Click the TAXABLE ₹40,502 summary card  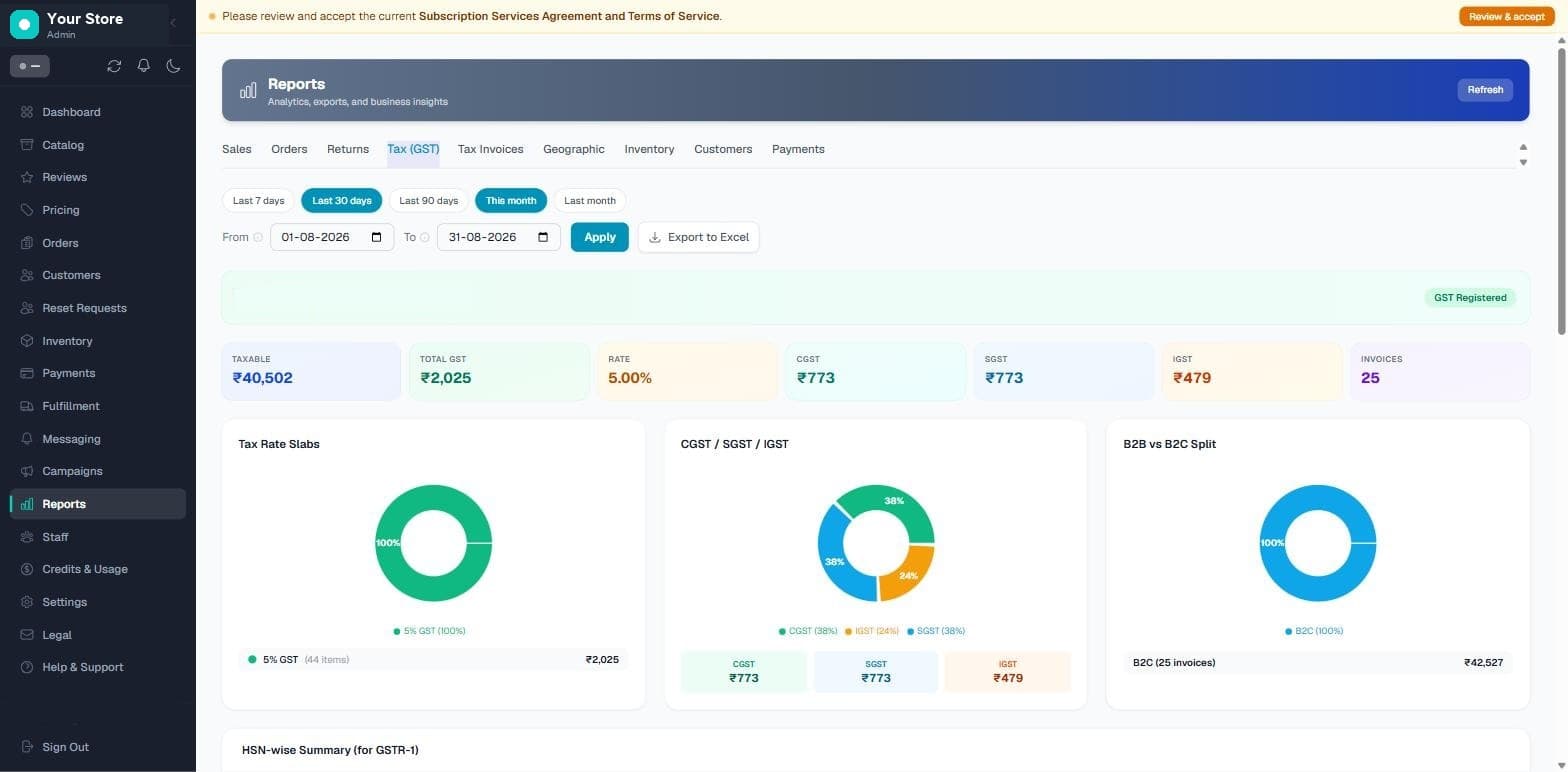click(x=311, y=372)
